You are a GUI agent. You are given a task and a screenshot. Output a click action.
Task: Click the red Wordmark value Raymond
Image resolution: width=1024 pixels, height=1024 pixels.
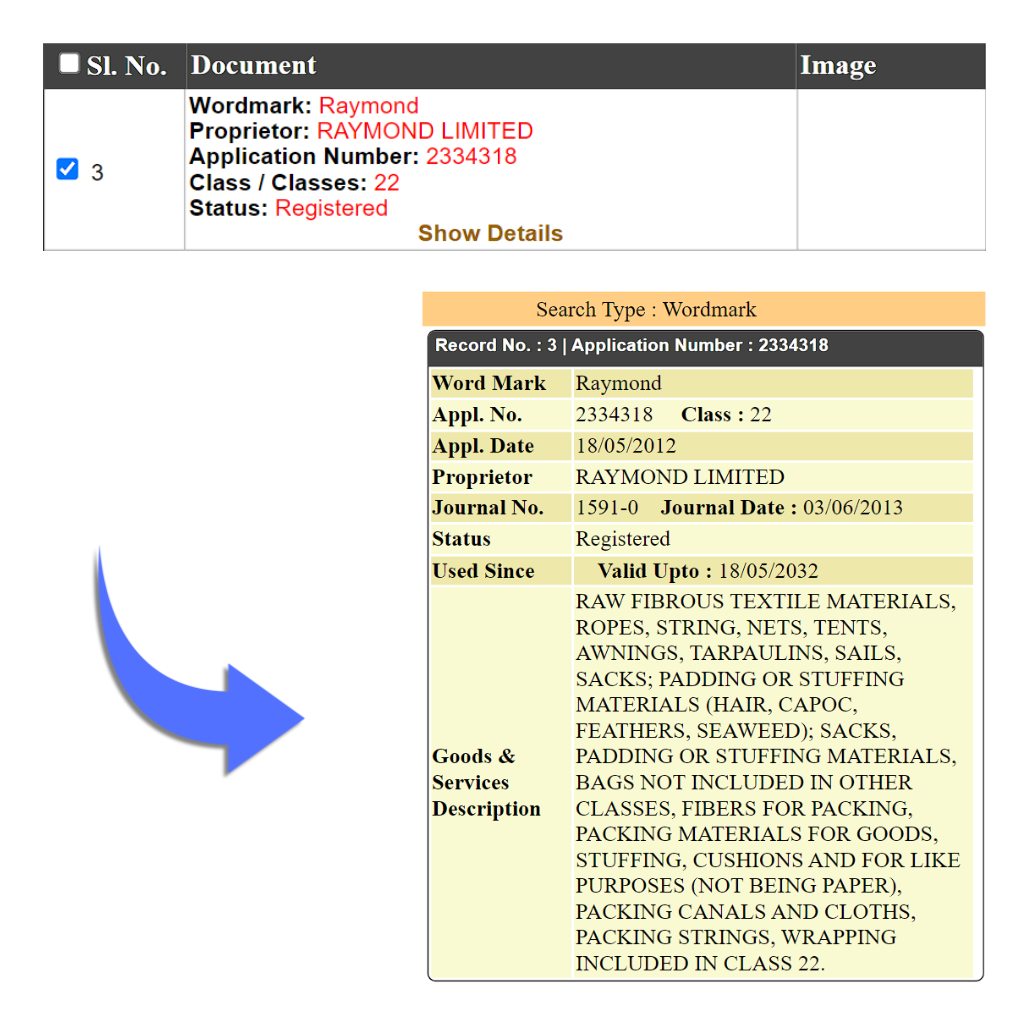368,106
